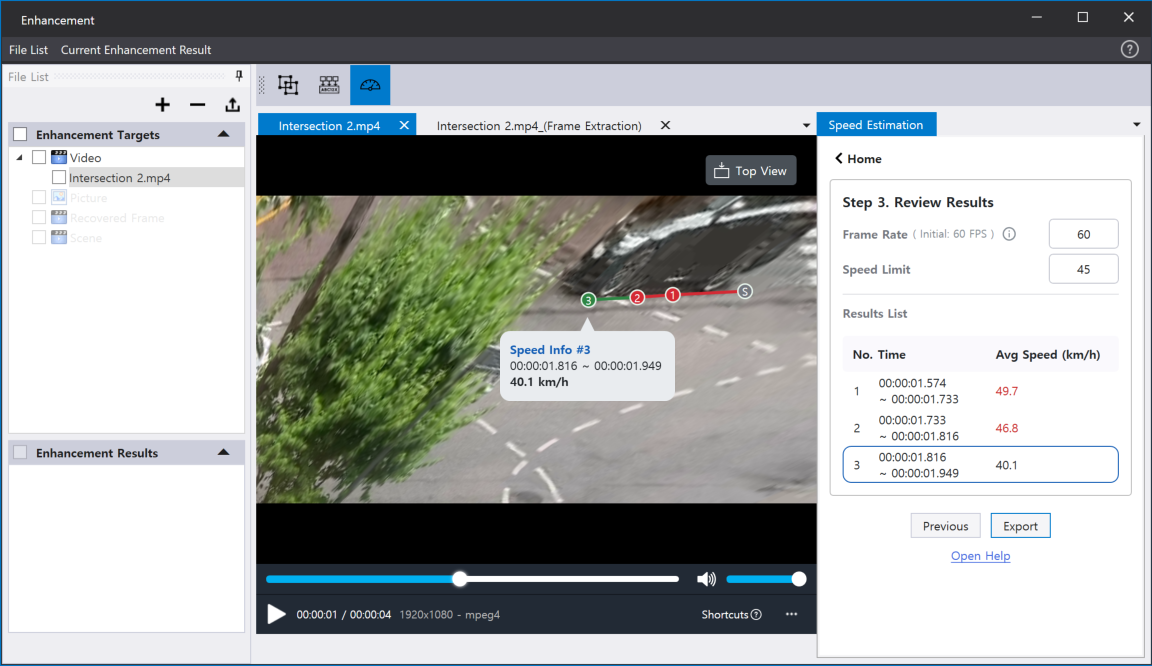Collapse the Video tree node
1152x666 pixels.
coord(20,158)
